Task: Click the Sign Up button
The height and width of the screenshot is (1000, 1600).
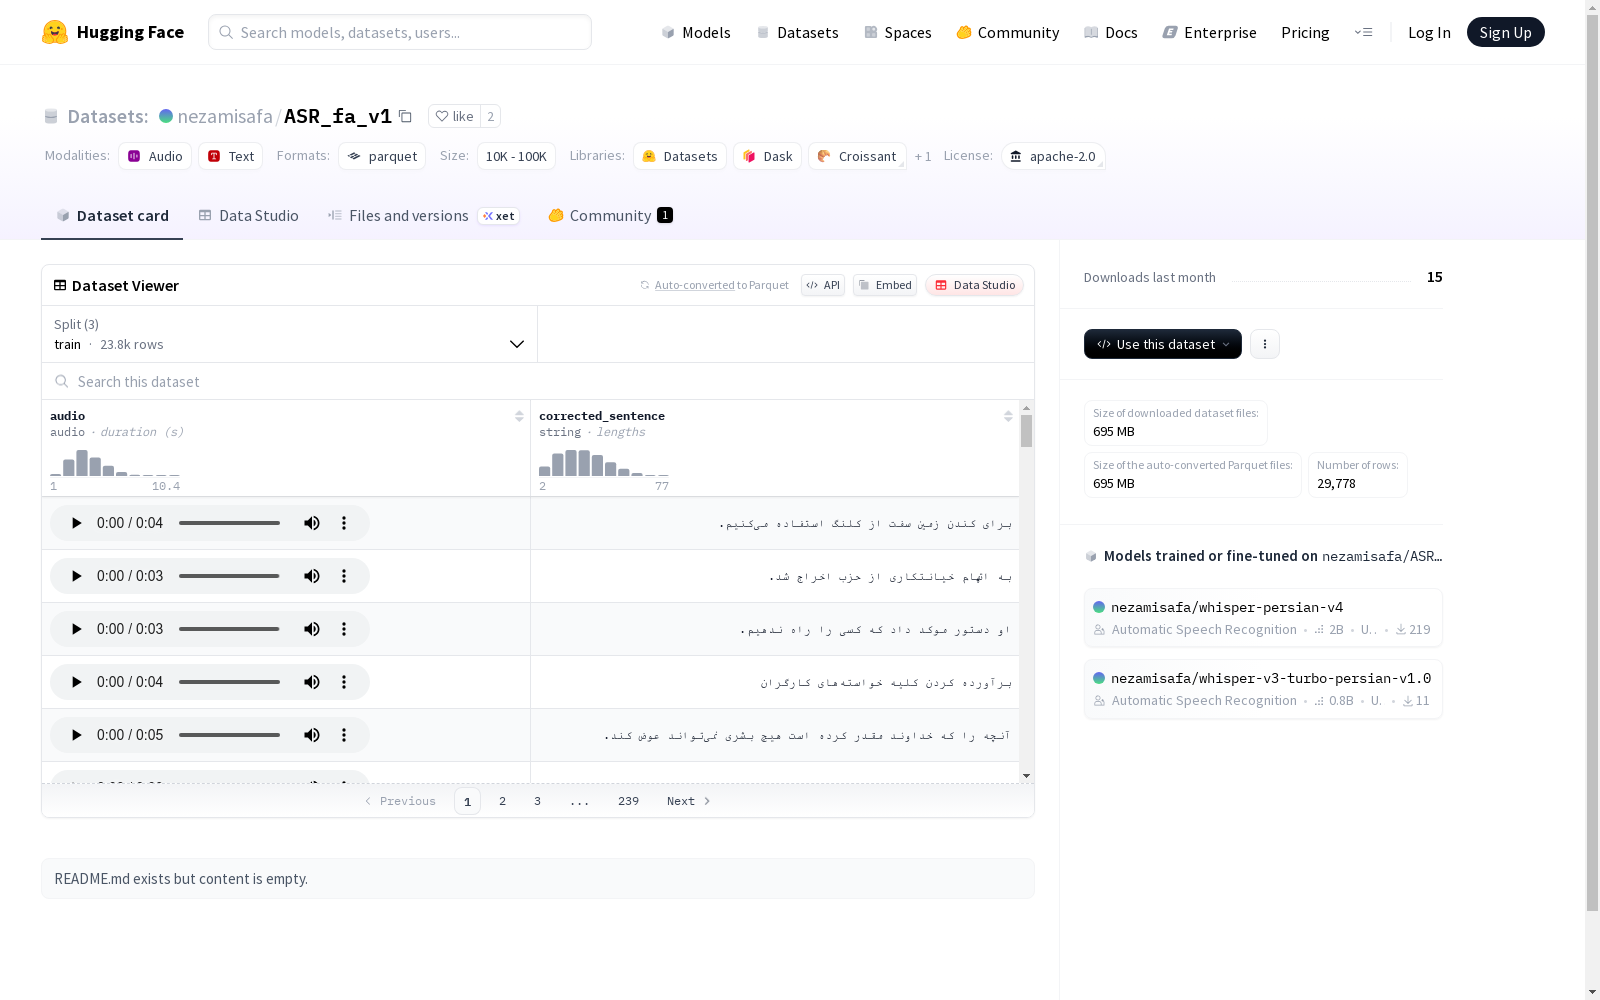Action: point(1505,32)
